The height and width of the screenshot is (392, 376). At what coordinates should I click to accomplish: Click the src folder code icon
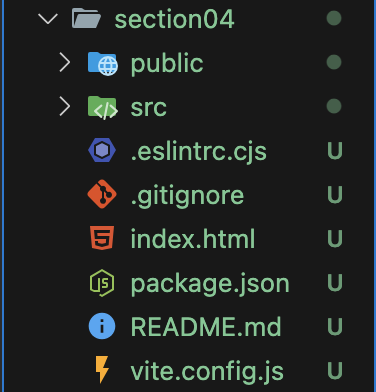(103, 107)
